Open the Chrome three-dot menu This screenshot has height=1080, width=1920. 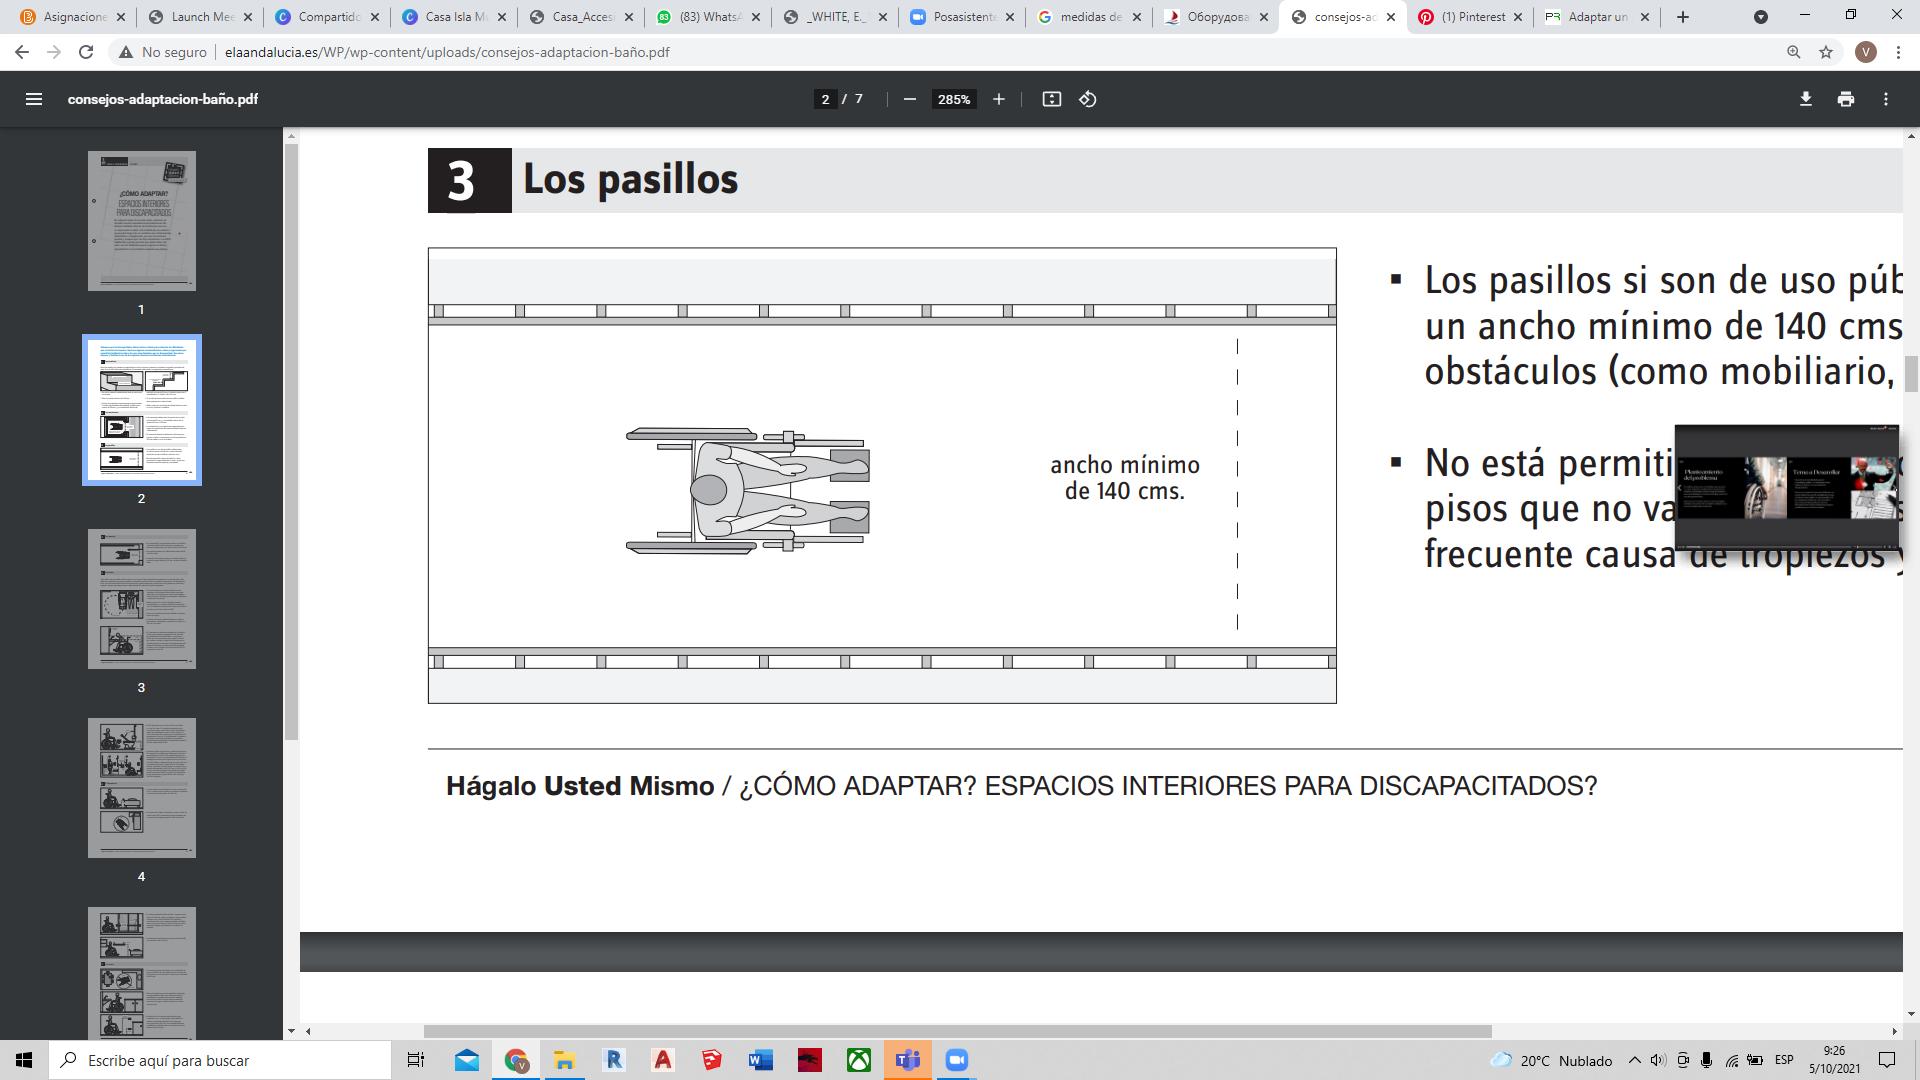tap(1898, 52)
